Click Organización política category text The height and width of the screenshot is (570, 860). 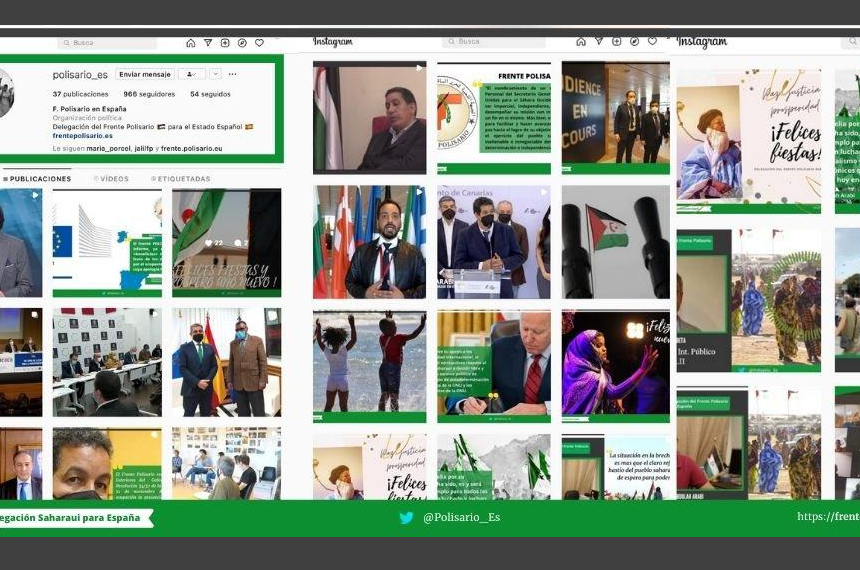(87, 118)
